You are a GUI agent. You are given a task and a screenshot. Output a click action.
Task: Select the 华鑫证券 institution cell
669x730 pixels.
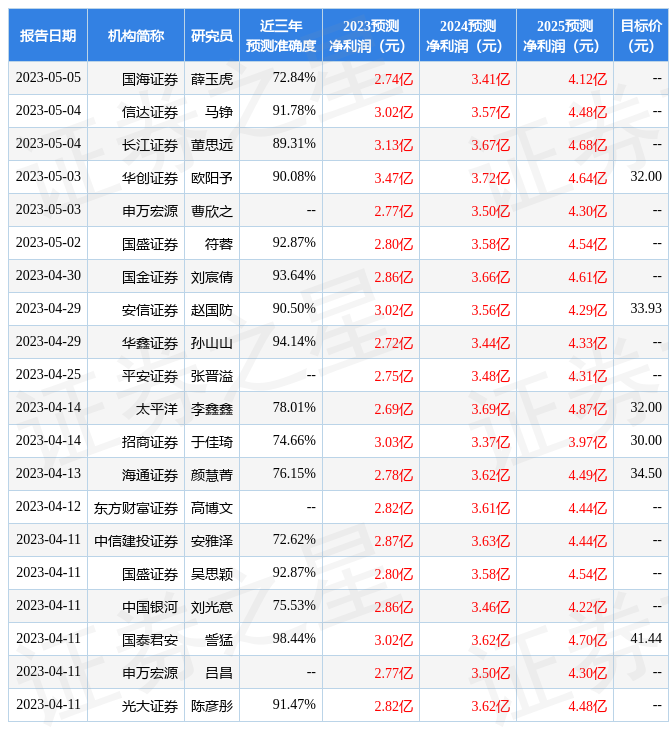135,343
